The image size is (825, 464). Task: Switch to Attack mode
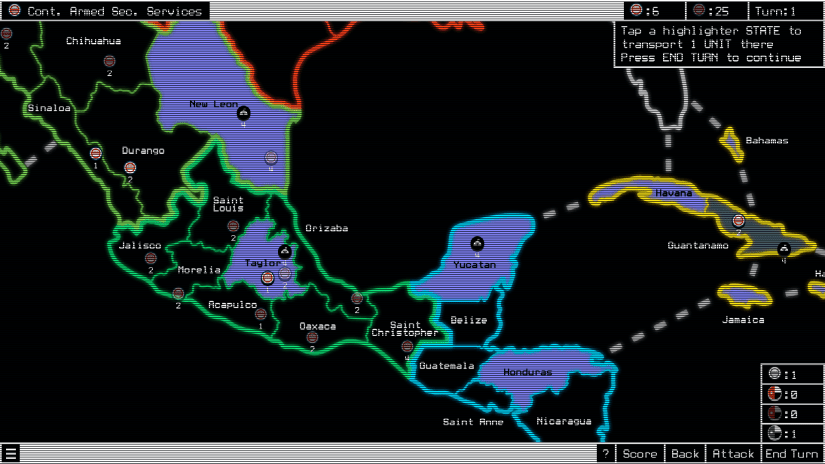pos(733,453)
